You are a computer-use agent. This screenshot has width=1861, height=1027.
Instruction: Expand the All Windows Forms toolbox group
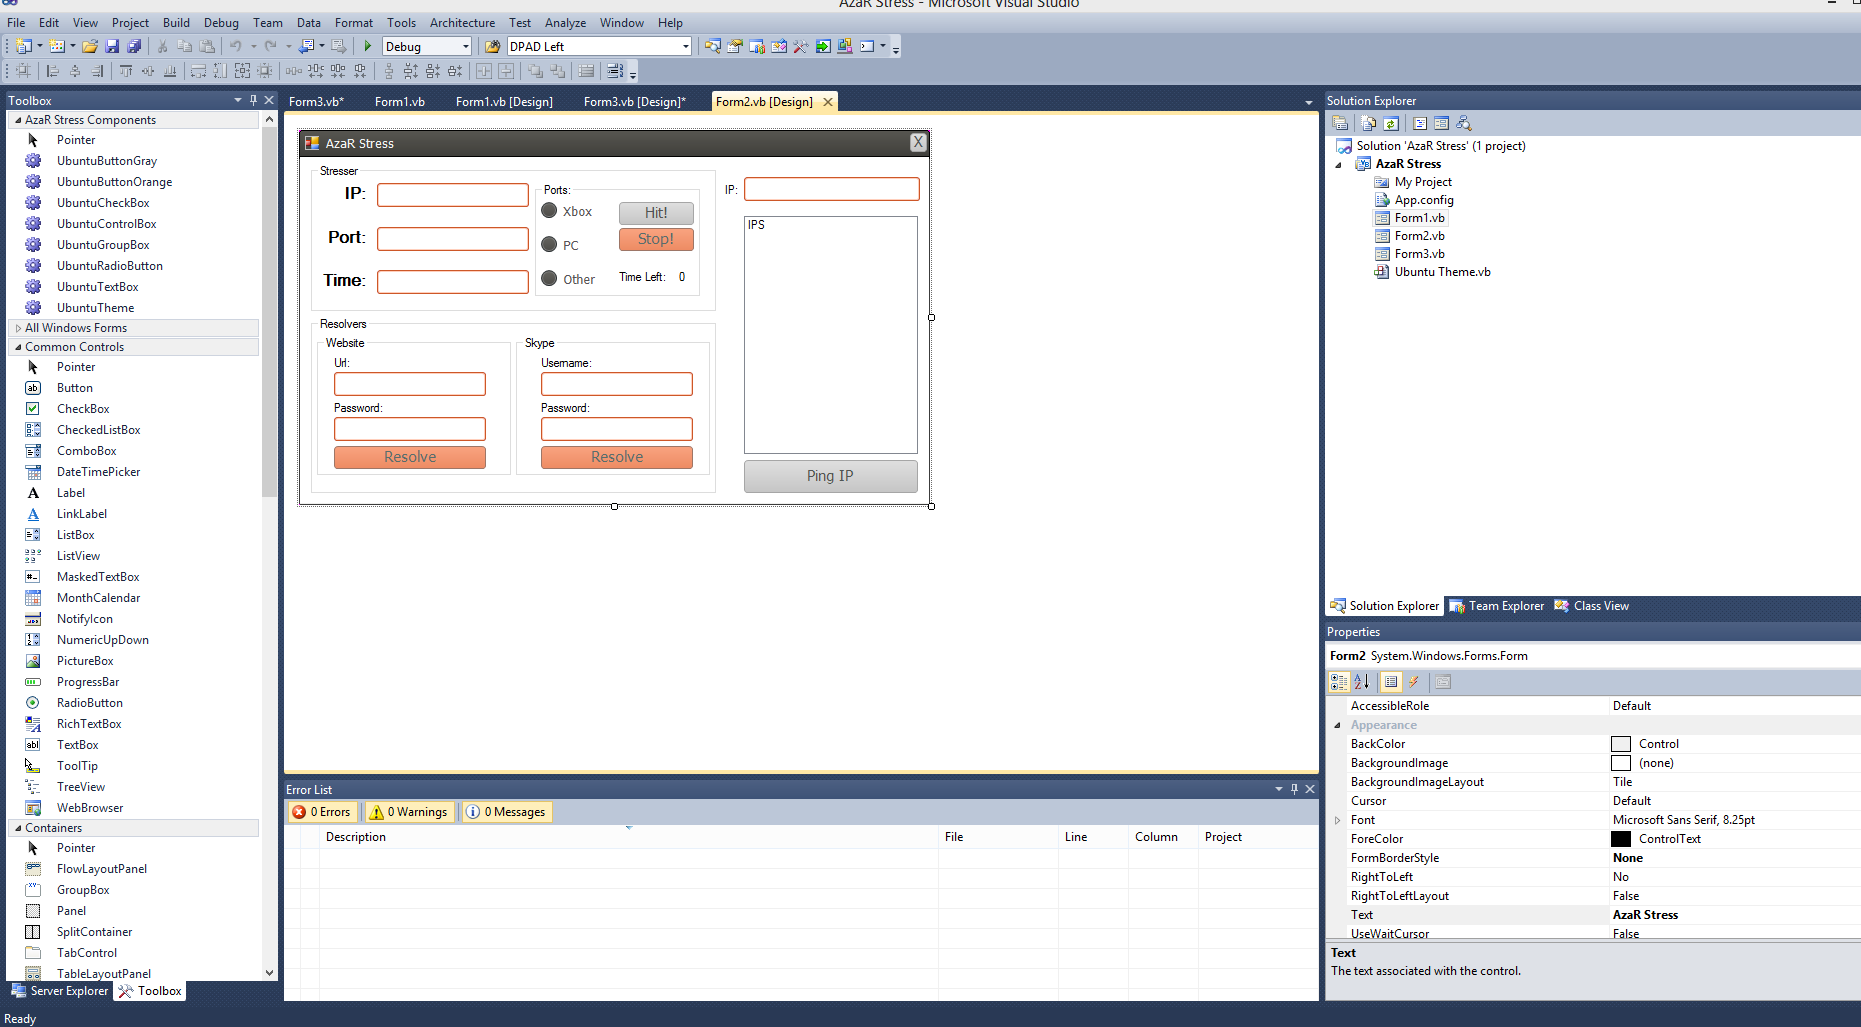(18, 328)
